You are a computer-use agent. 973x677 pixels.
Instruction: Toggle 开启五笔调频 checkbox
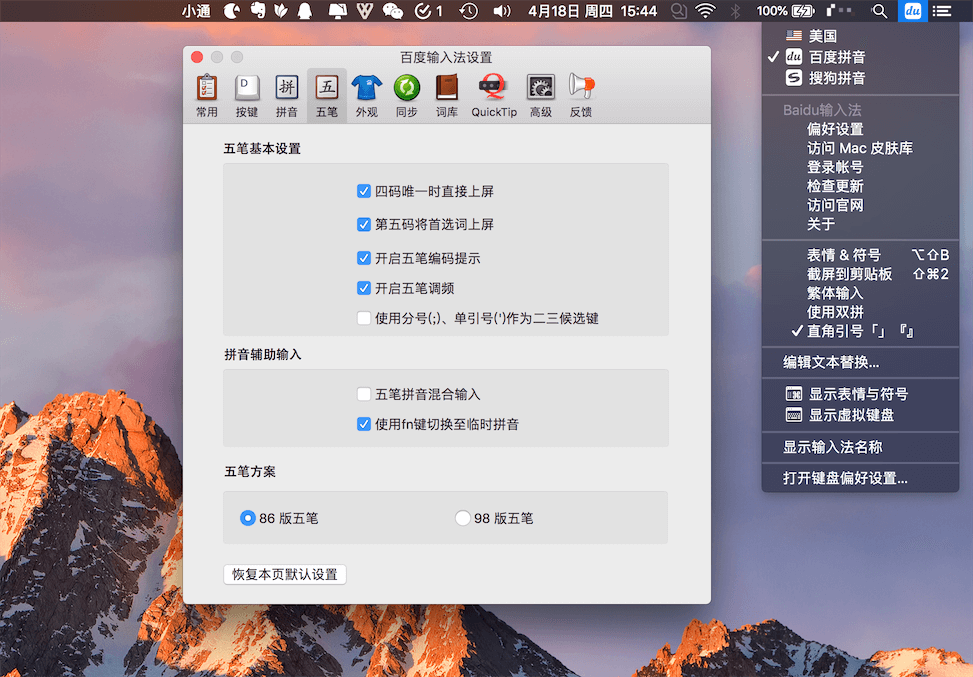pos(364,288)
